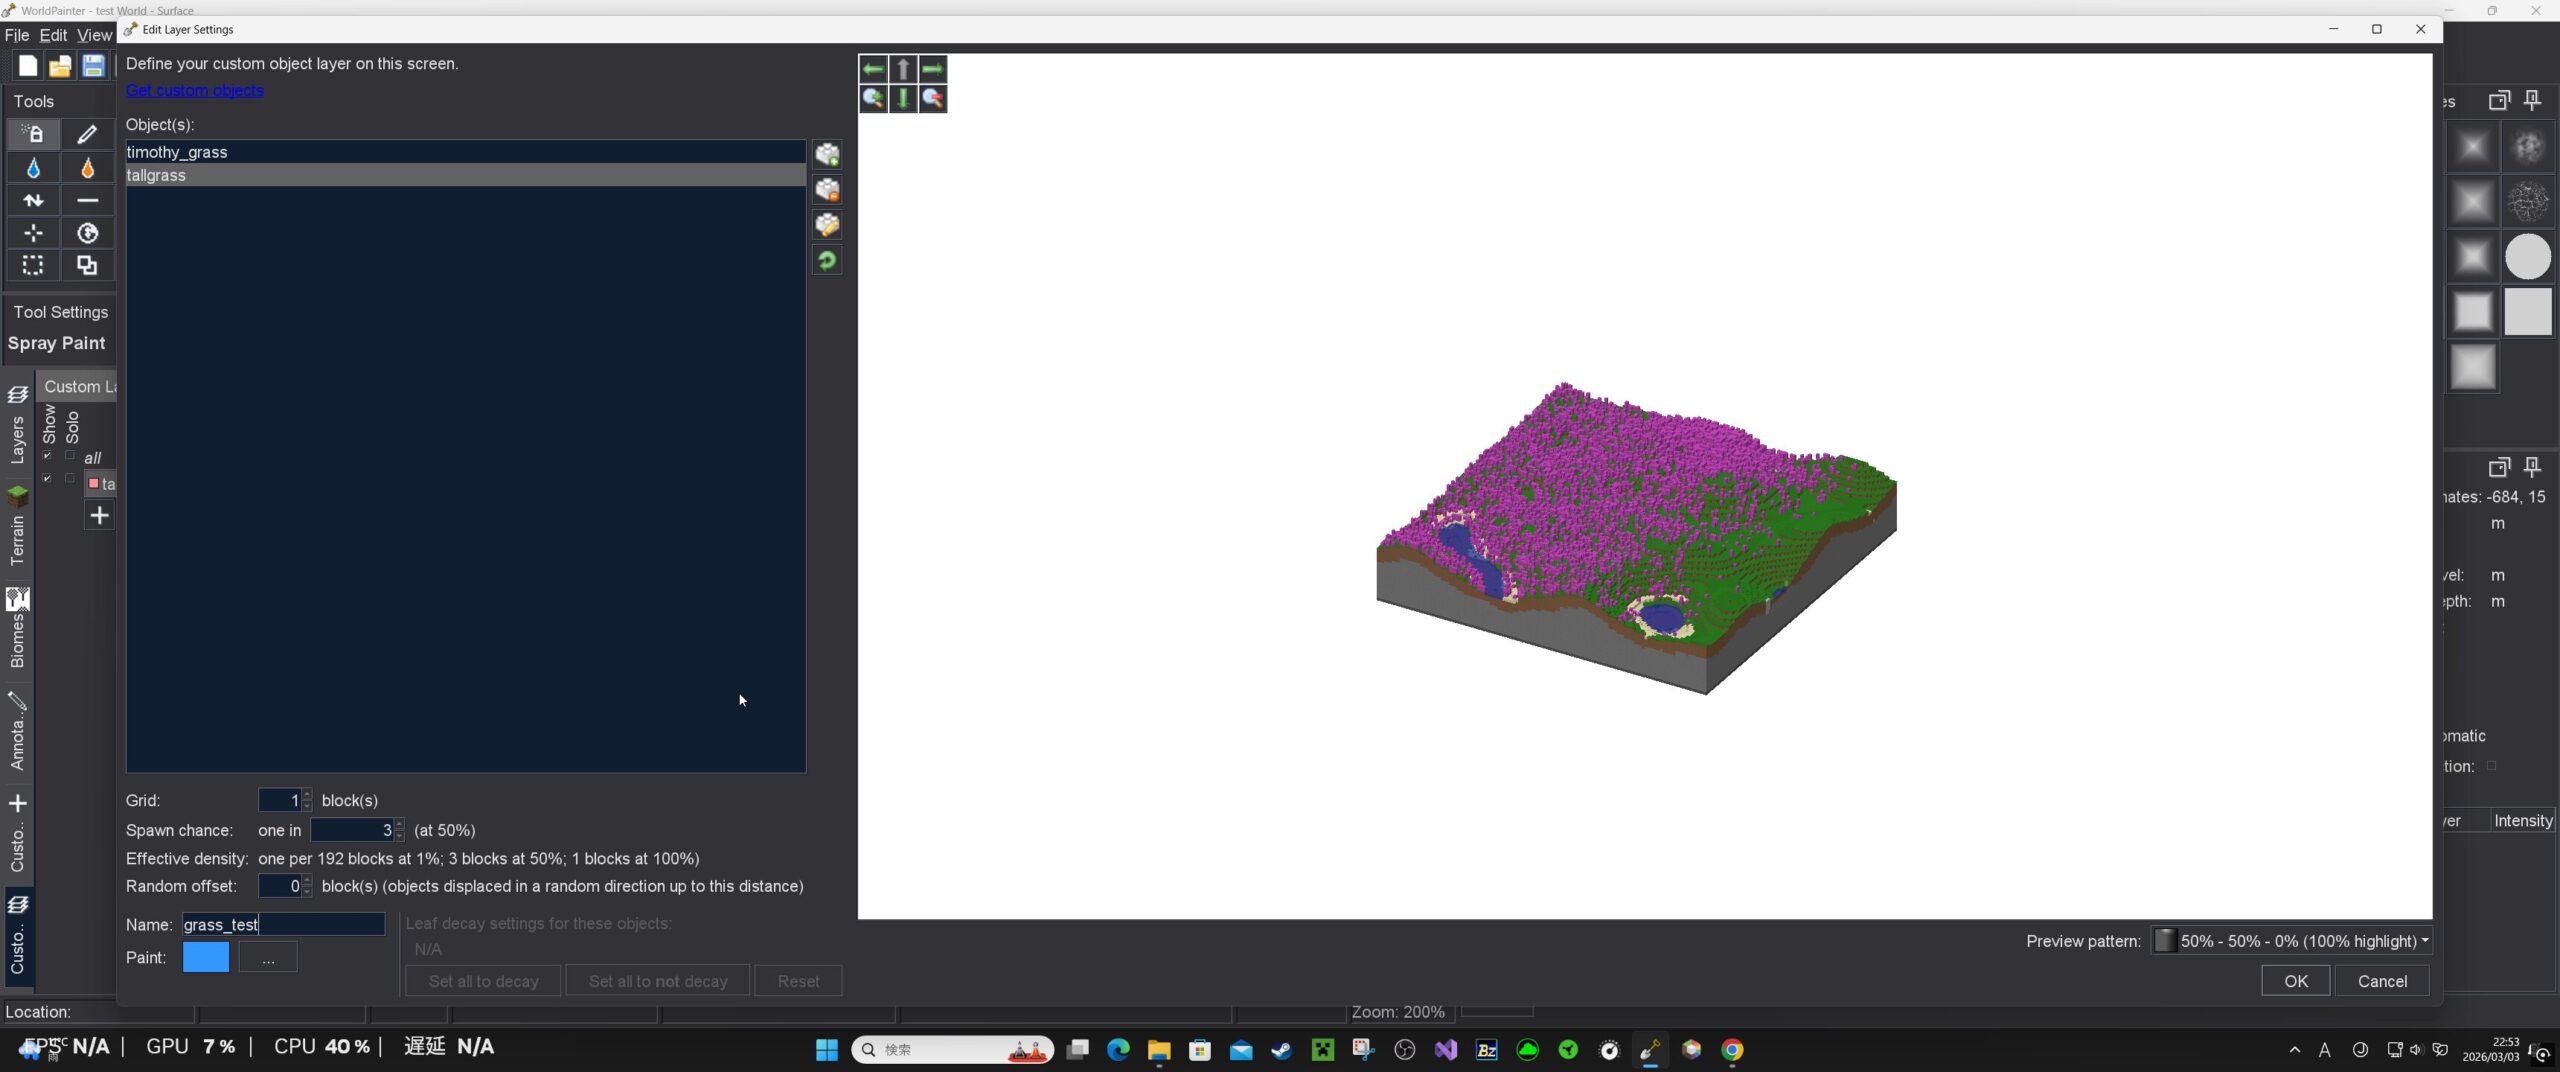Click OK to confirm layer settings
The height and width of the screenshot is (1072, 2560).
[2295, 981]
